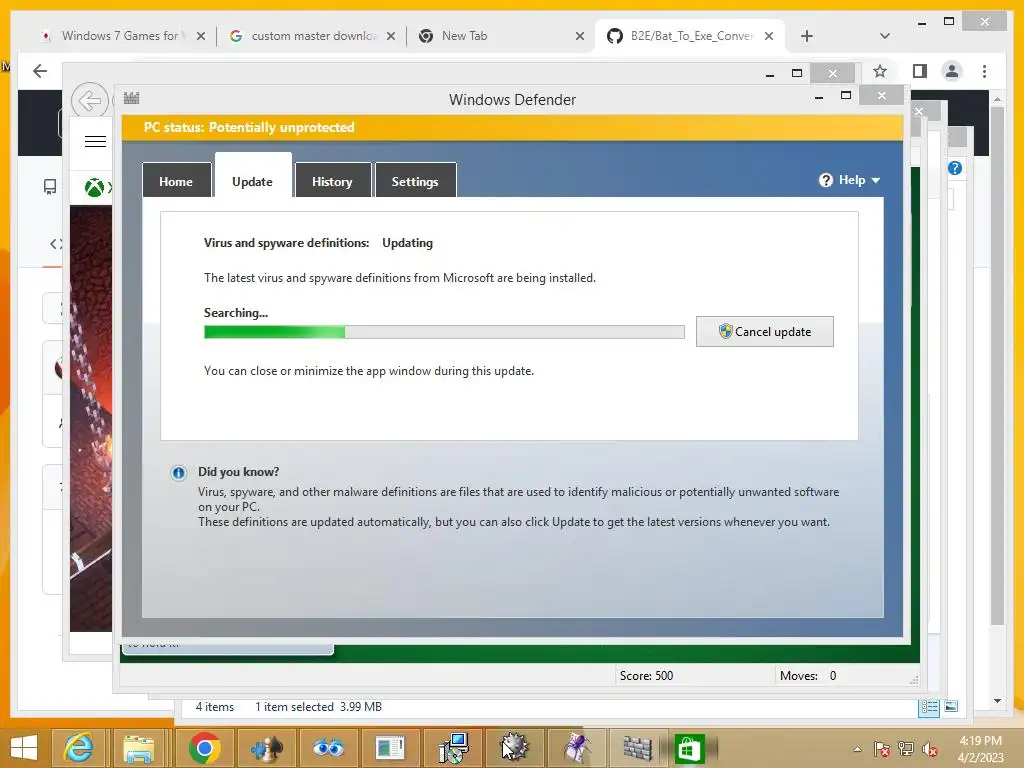This screenshot has width=1024, height=768.
Task: Switch Explorer to large icons view
Action: coord(952,707)
